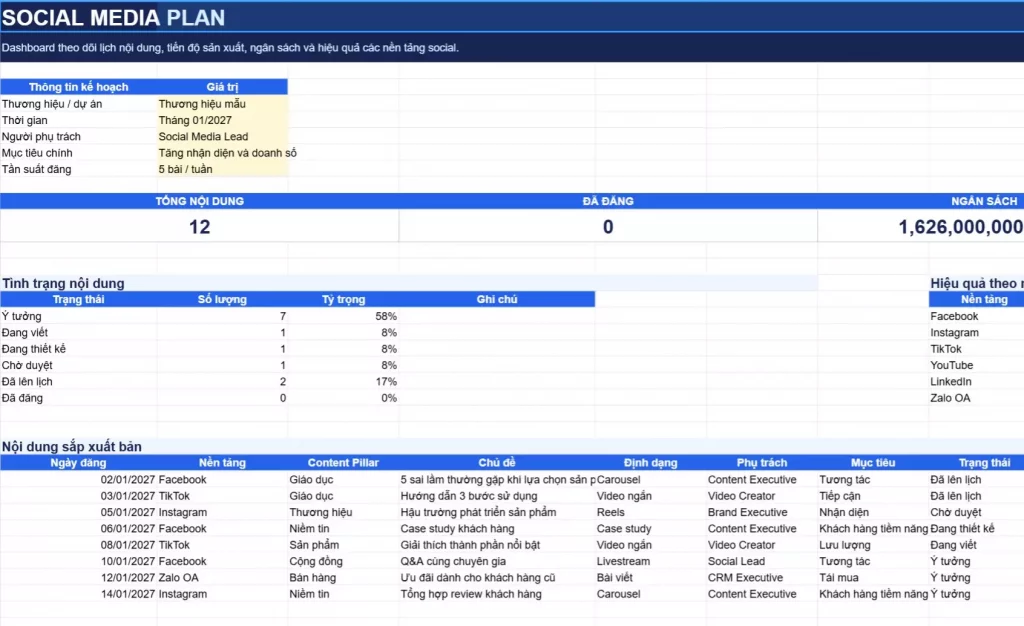Click the 'Tình trạng nội dung' section title

pos(63,283)
